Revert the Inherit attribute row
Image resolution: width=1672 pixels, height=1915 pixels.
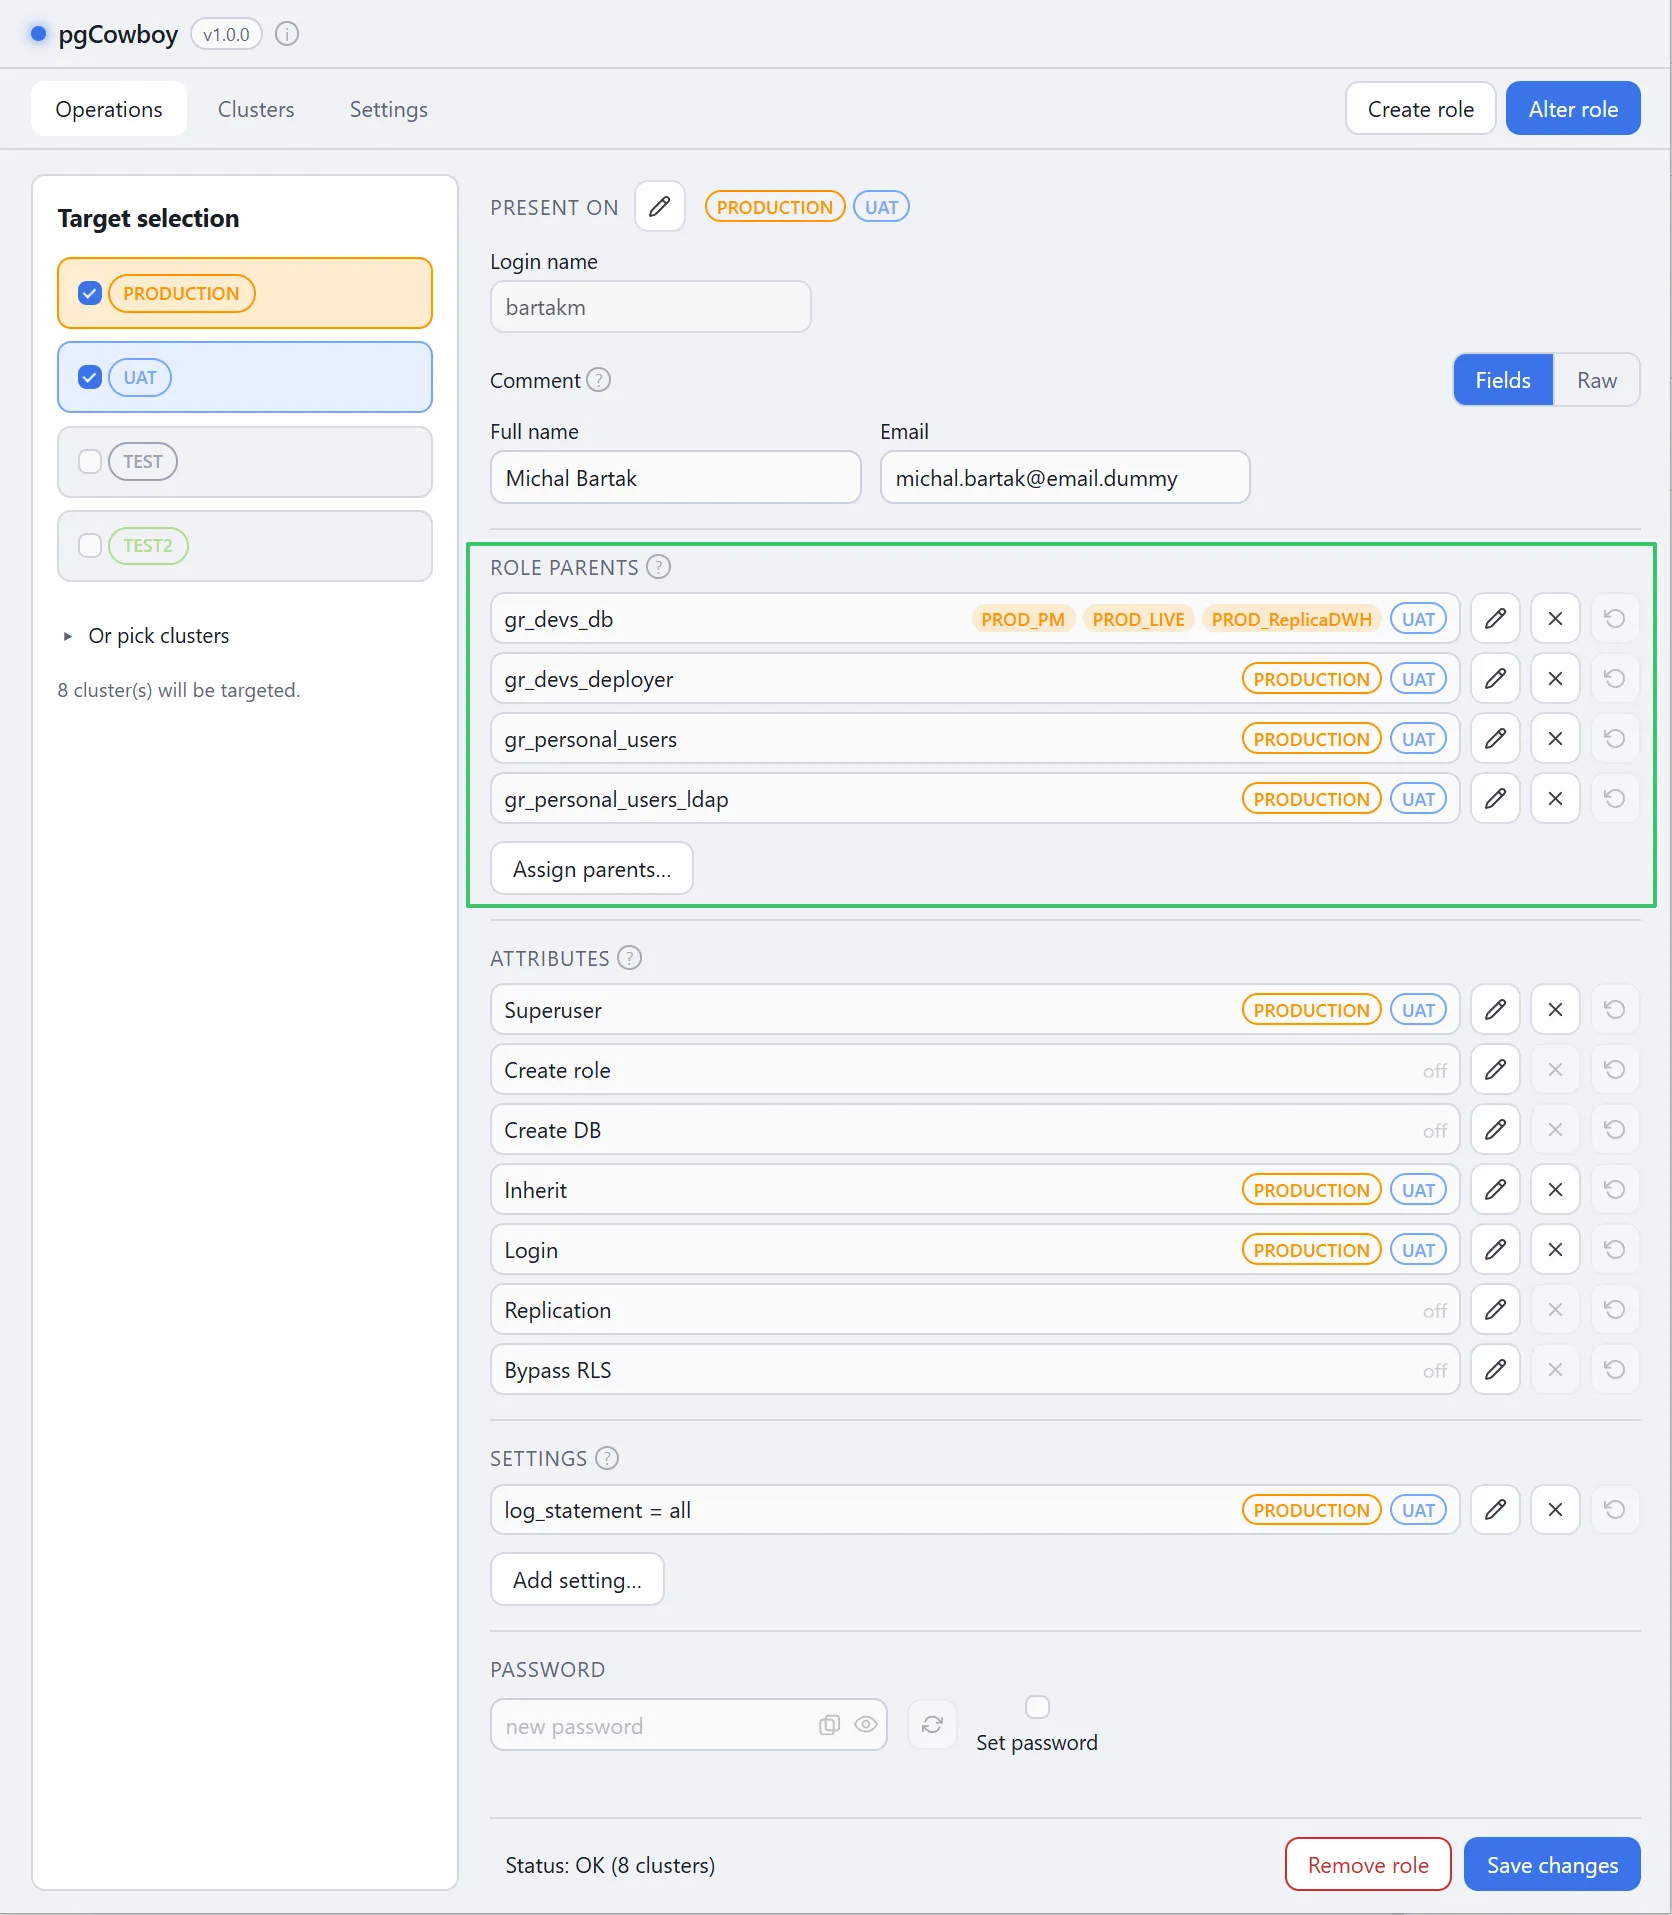coord(1615,1190)
